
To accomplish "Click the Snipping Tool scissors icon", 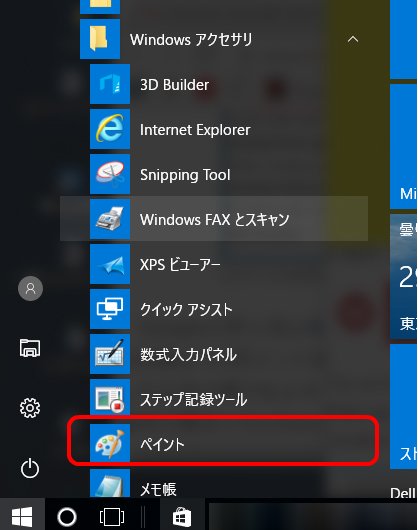I will pos(110,174).
